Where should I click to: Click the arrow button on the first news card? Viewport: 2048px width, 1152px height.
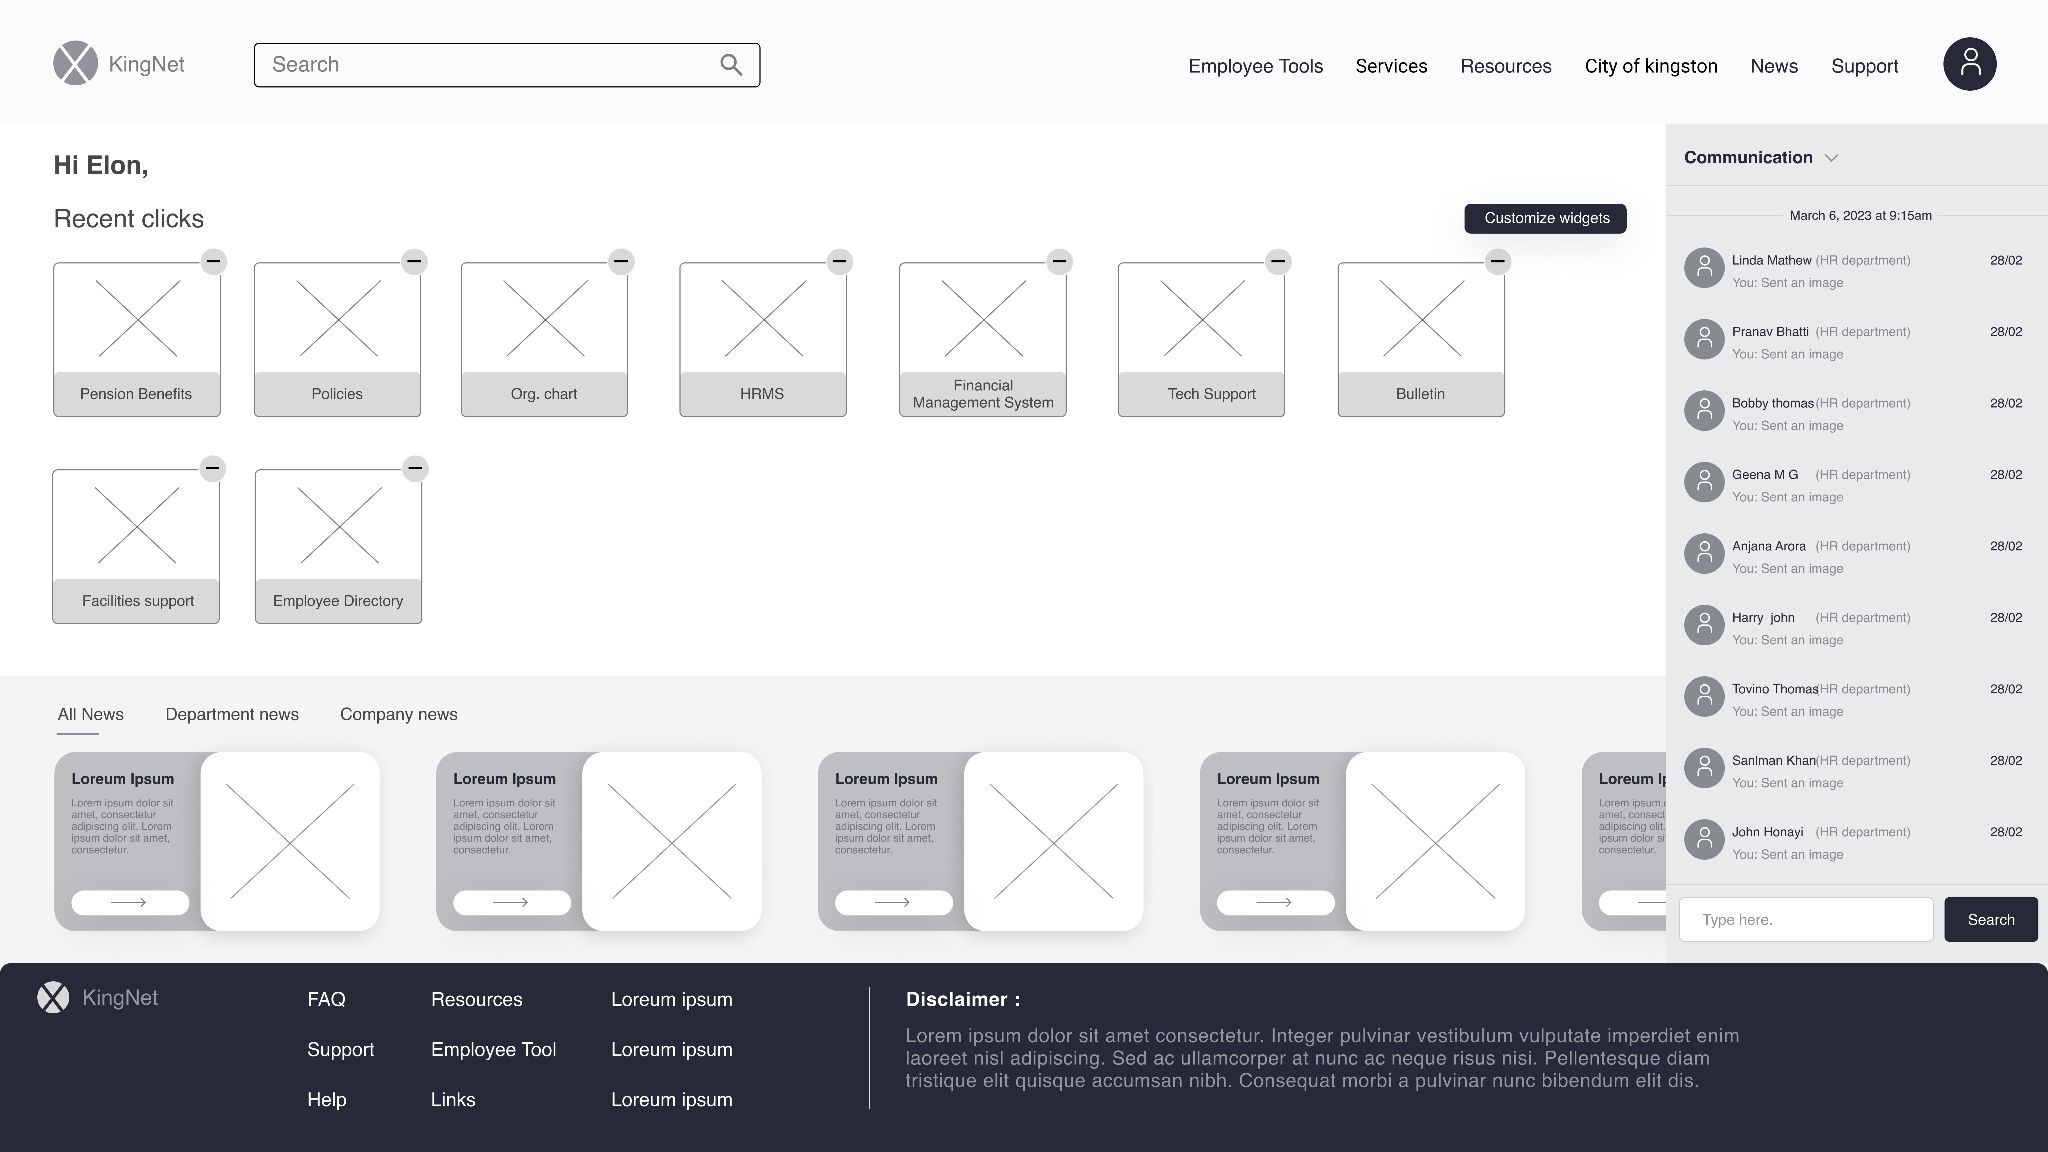pyautogui.click(x=129, y=902)
